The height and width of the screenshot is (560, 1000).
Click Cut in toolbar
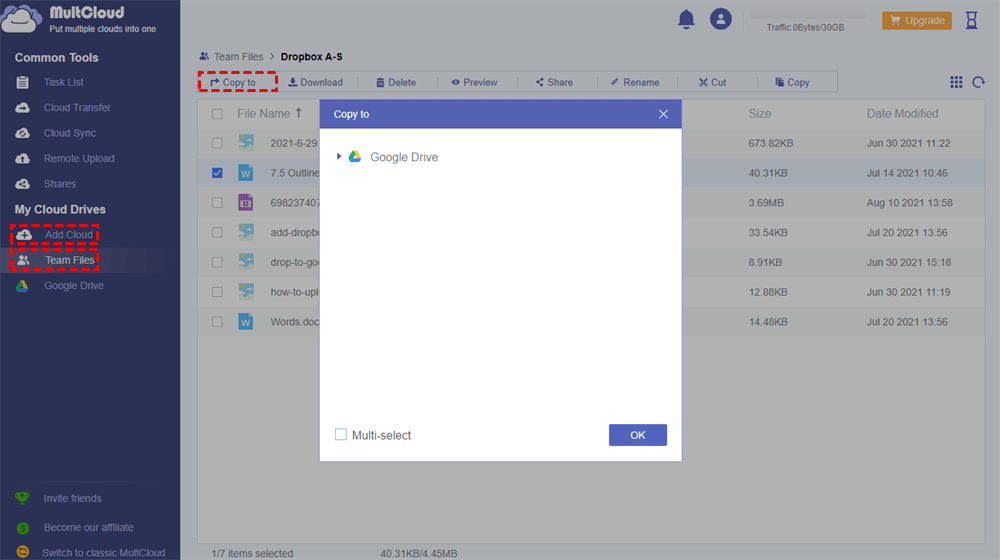(712, 82)
